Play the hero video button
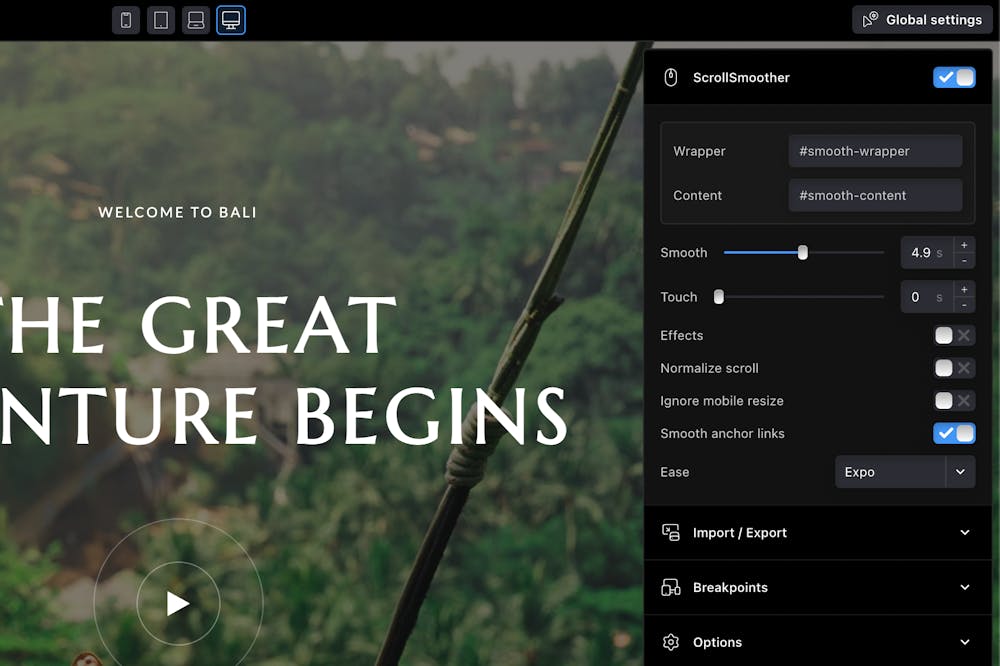 pos(178,603)
